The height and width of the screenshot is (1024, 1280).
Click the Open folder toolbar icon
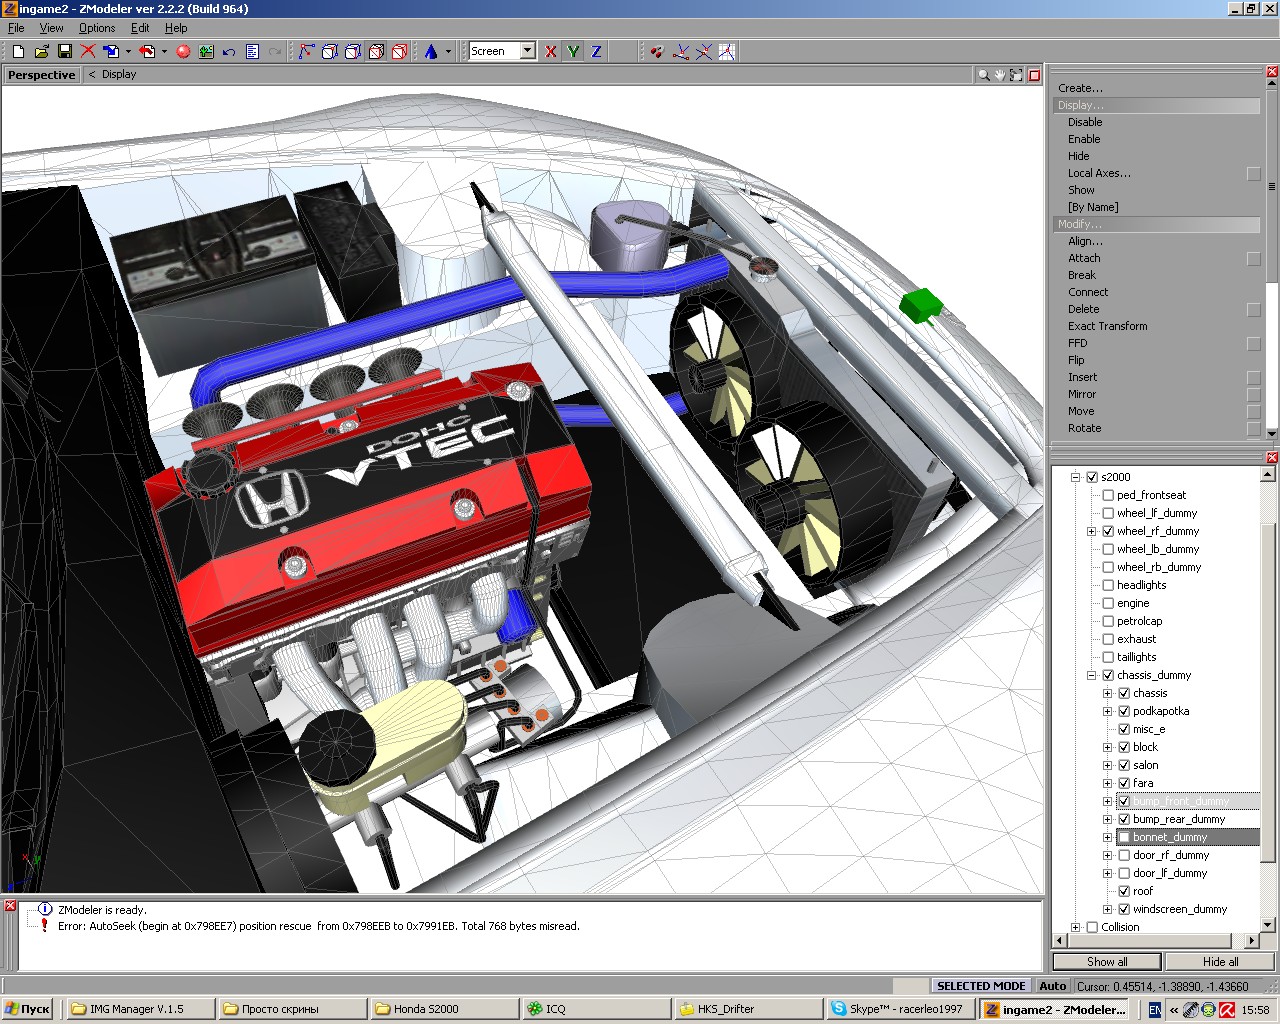pyautogui.click(x=41, y=51)
